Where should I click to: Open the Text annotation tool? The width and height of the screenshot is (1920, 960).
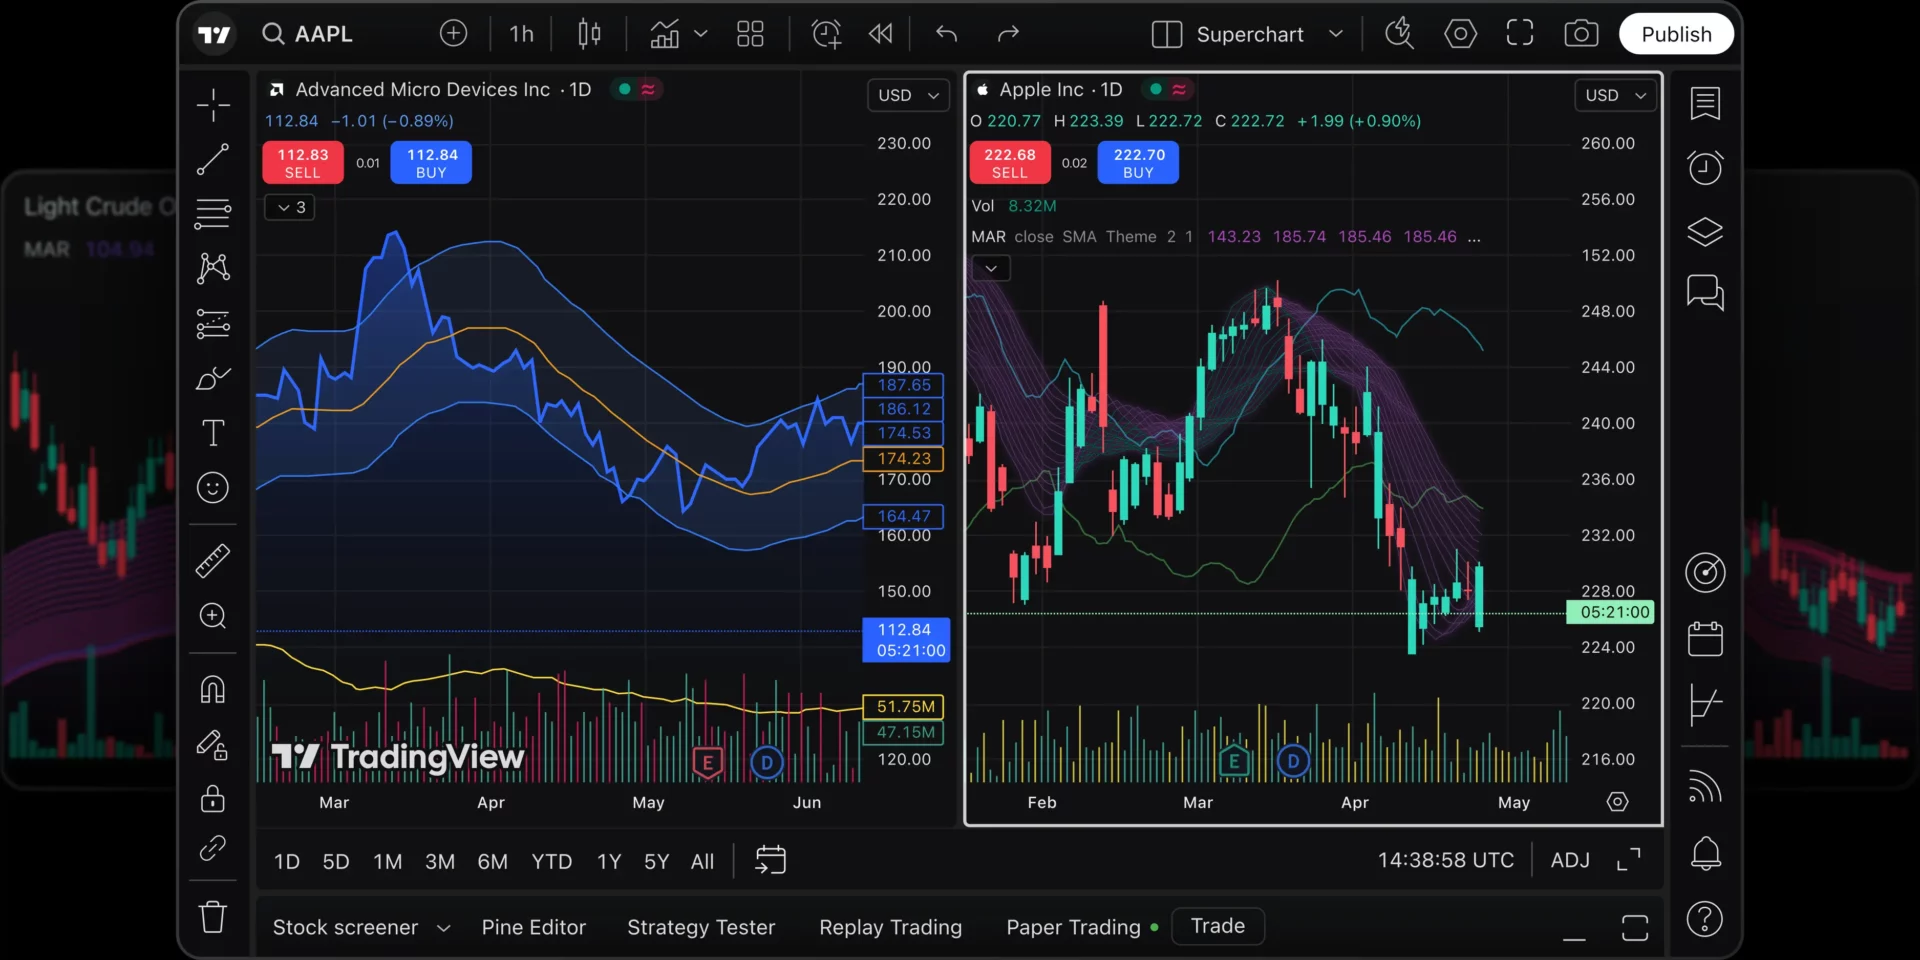(213, 433)
